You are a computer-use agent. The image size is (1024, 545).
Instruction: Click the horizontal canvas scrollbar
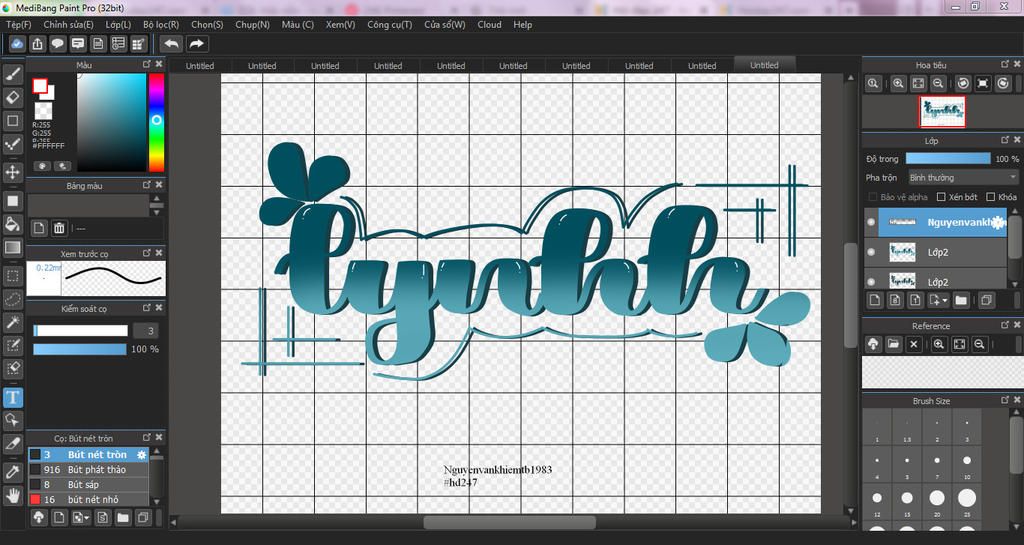pyautogui.click(x=509, y=522)
